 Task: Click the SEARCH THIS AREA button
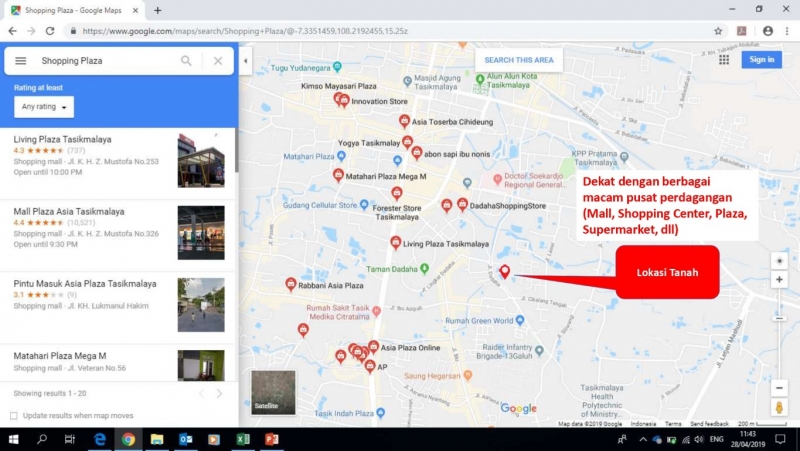[519, 60]
